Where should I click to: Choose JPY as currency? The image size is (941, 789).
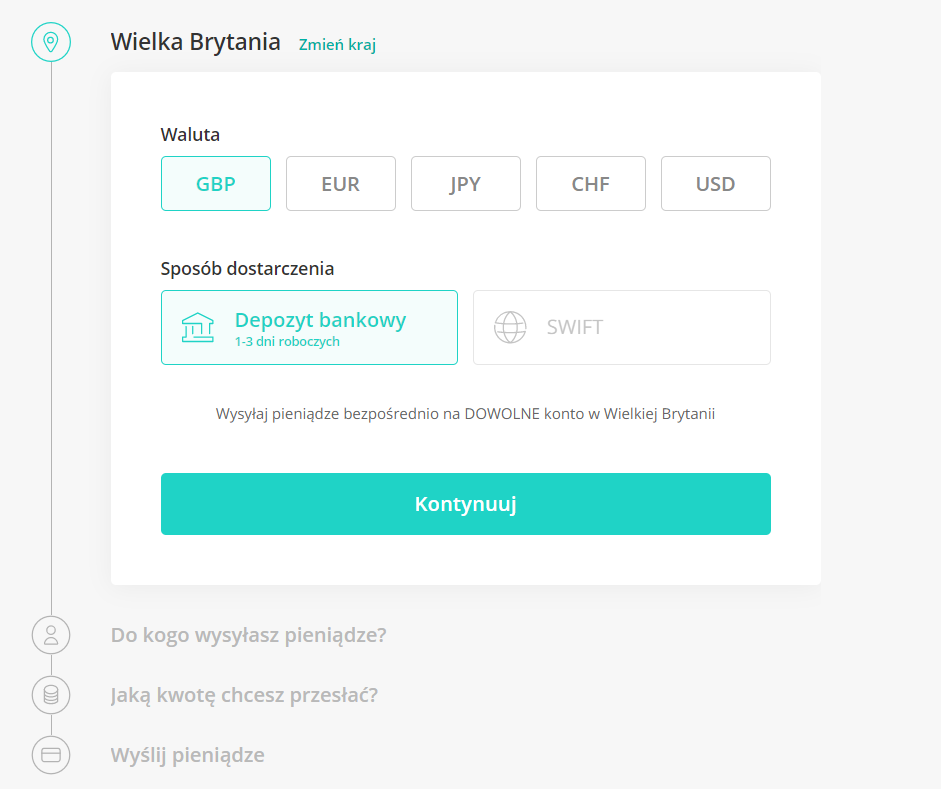(x=466, y=184)
